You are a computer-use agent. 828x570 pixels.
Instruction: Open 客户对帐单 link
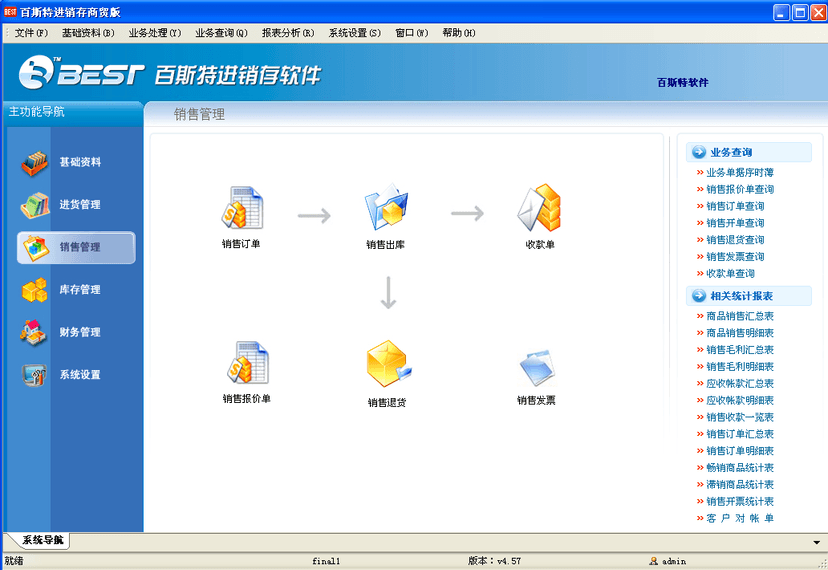[x=740, y=518]
